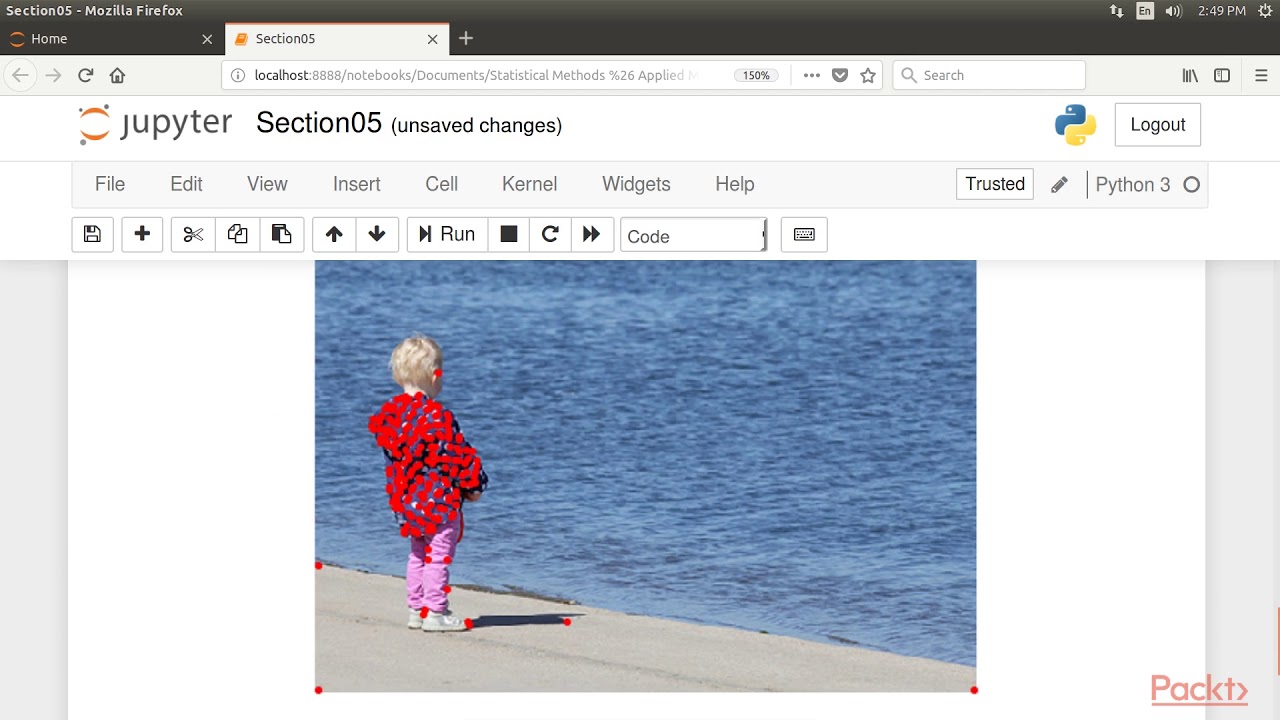Go forward in browser history
This screenshot has width=1280, height=720.
coord(53,75)
